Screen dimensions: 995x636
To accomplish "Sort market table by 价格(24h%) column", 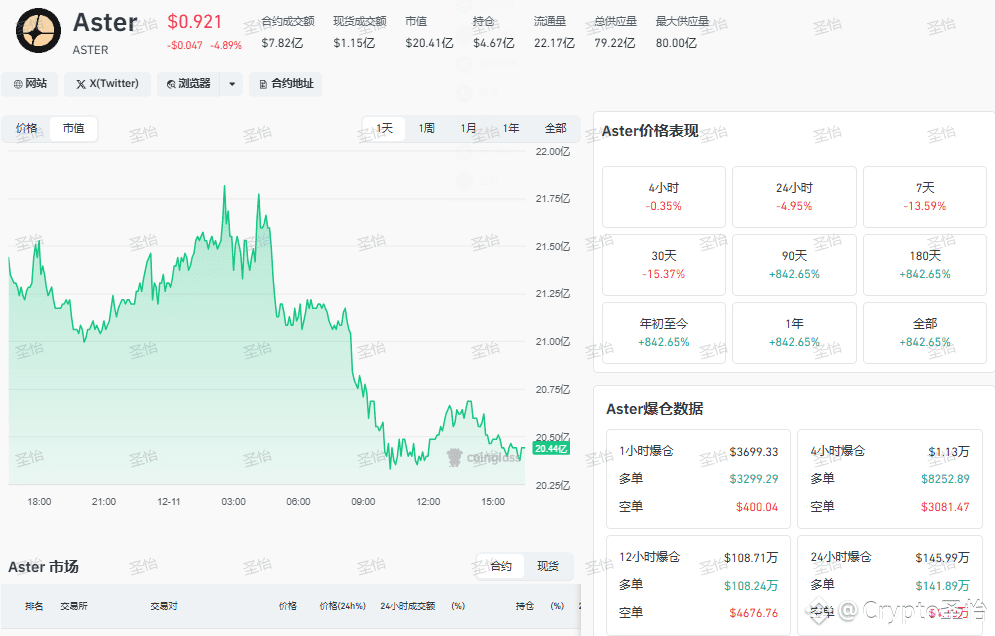I will [342, 606].
